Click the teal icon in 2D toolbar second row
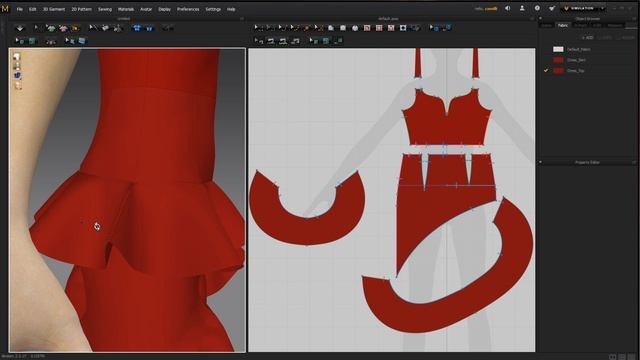 click(326, 41)
